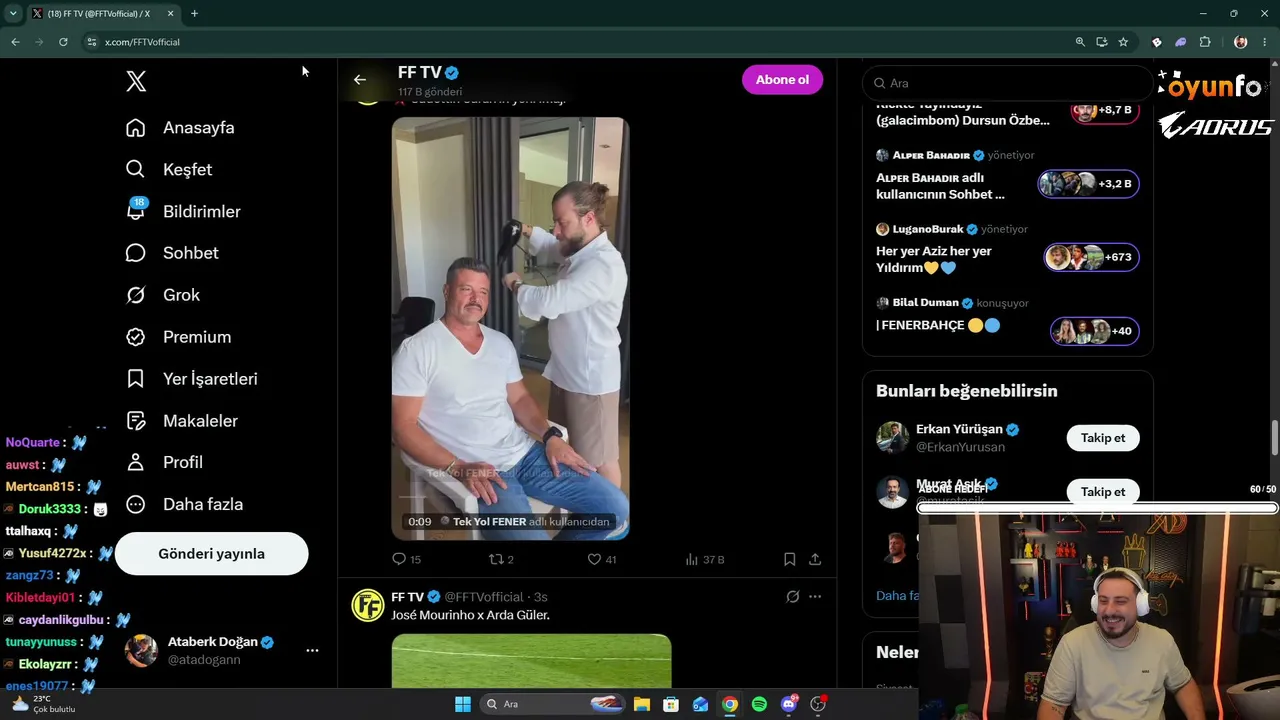Open more options on Mourinho post
The height and width of the screenshot is (720, 1280).
[815, 597]
